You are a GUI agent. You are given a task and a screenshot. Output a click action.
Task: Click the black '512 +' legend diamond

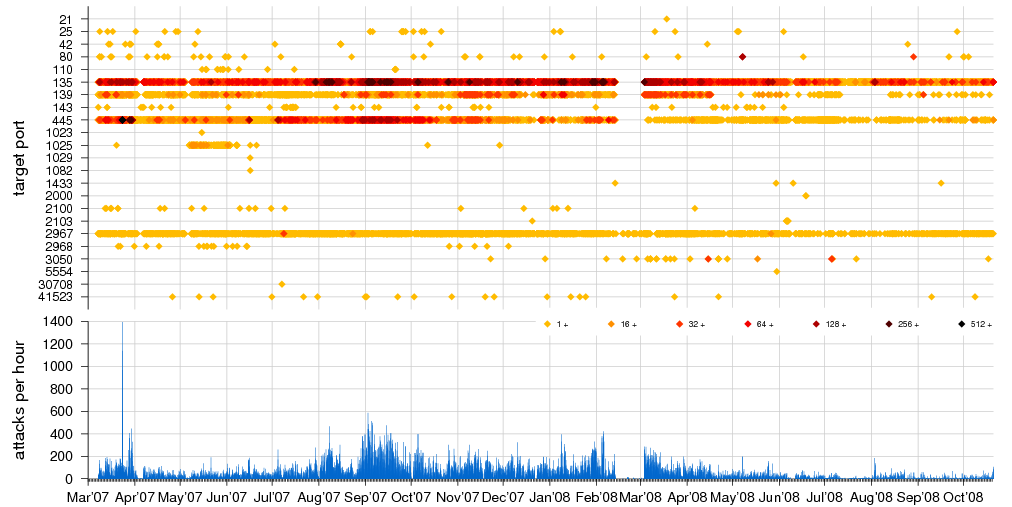961,324
